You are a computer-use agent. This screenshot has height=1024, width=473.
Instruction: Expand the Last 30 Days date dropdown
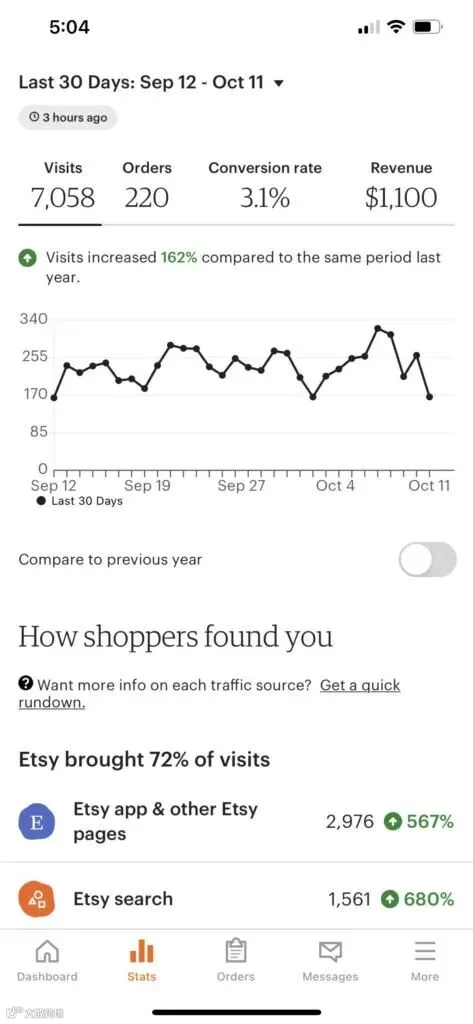pyautogui.click(x=152, y=83)
